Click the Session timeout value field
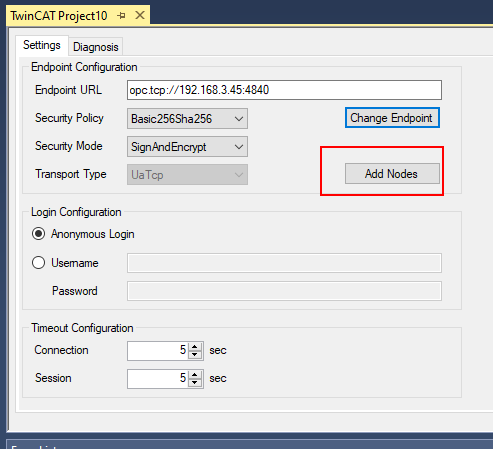The width and height of the screenshot is (493, 449). pyautogui.click(x=158, y=379)
